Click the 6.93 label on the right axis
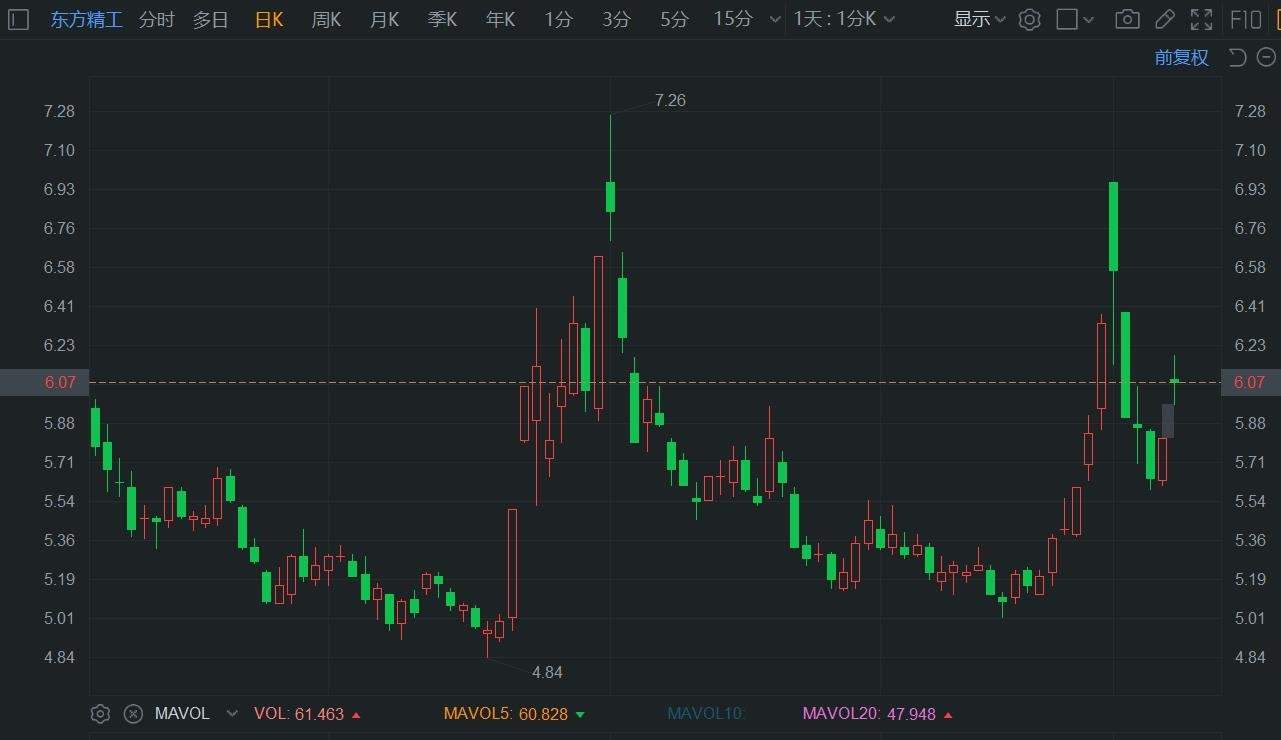This screenshot has width=1281, height=740. 1250,189
